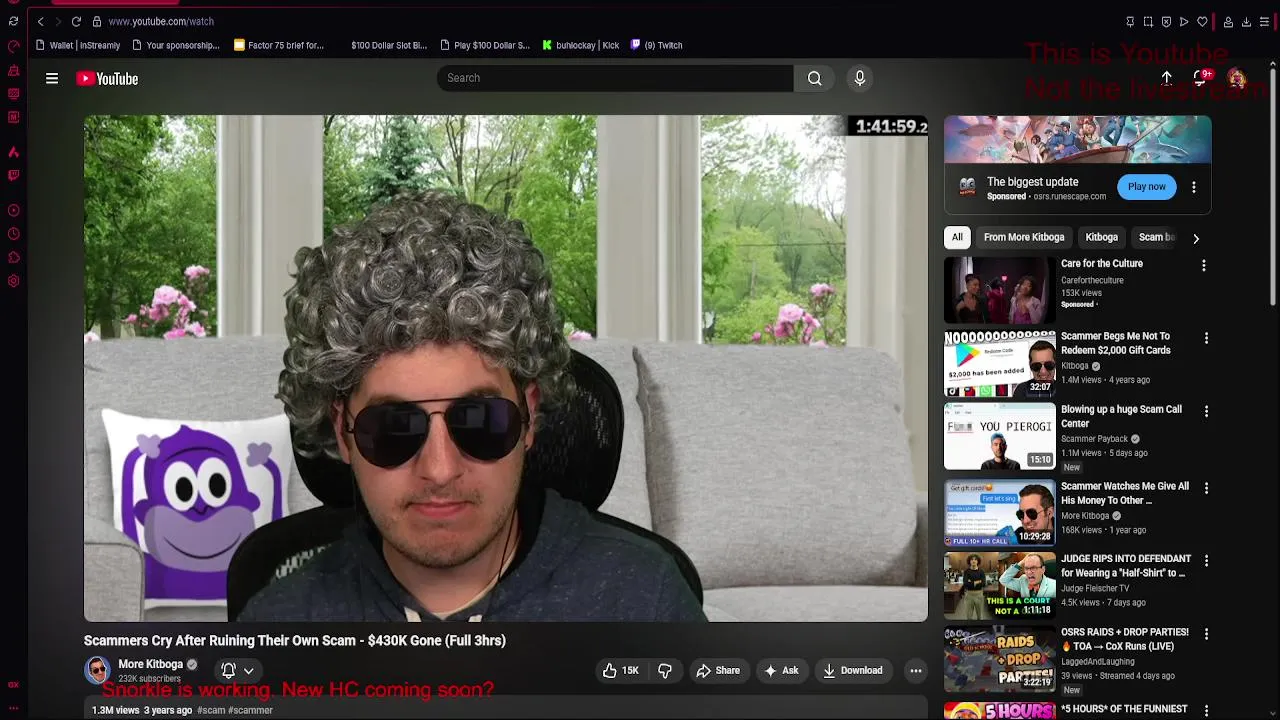
Task: Click the address bar lock icon
Action: coord(96,21)
